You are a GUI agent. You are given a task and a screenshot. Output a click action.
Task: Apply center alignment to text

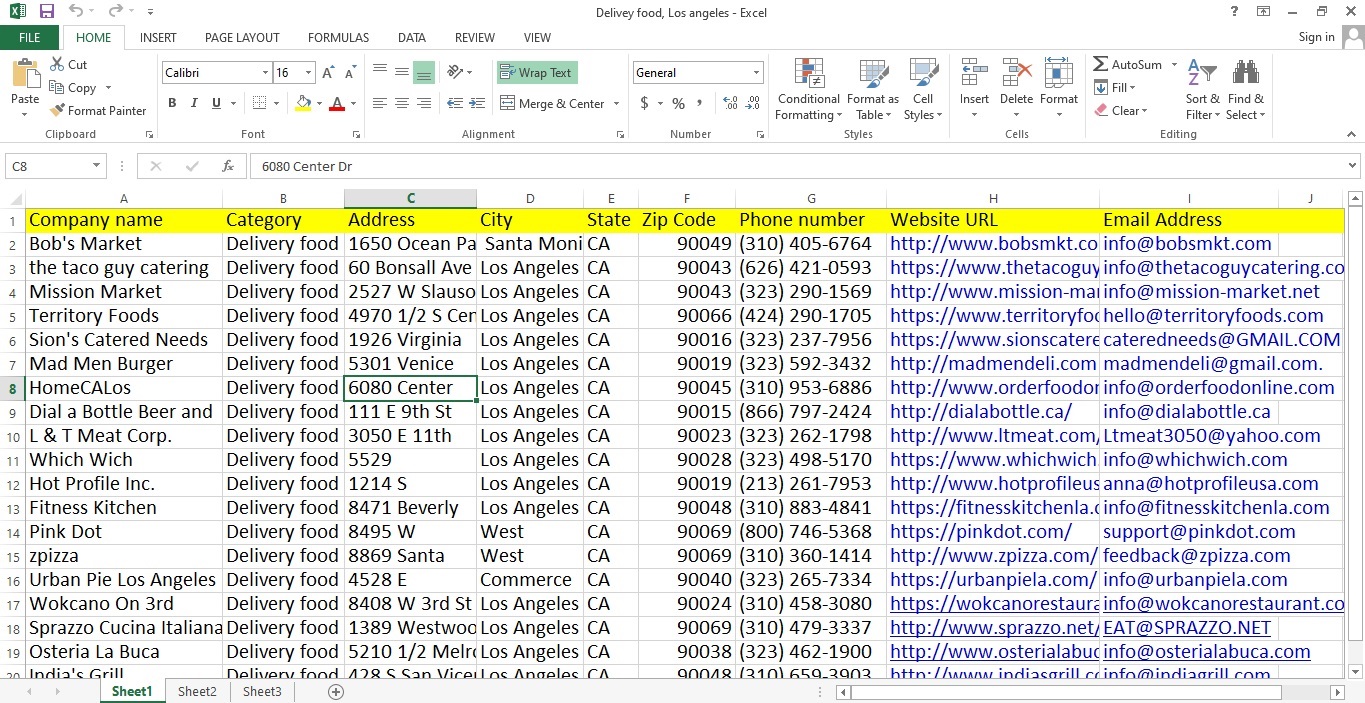tap(401, 103)
